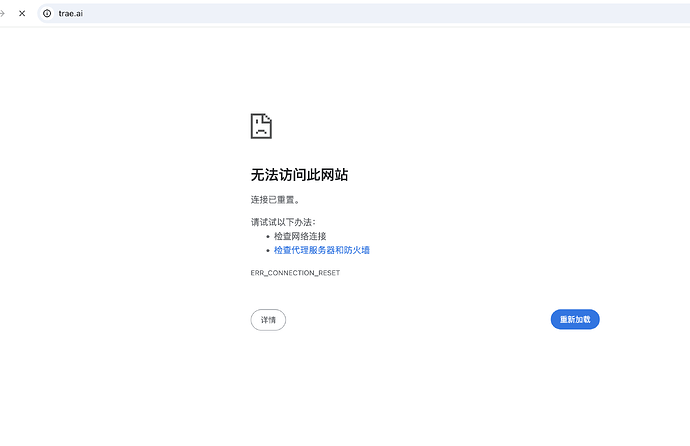The width and height of the screenshot is (690, 446).
Task: Click the sad page error icon
Action: [261, 126]
